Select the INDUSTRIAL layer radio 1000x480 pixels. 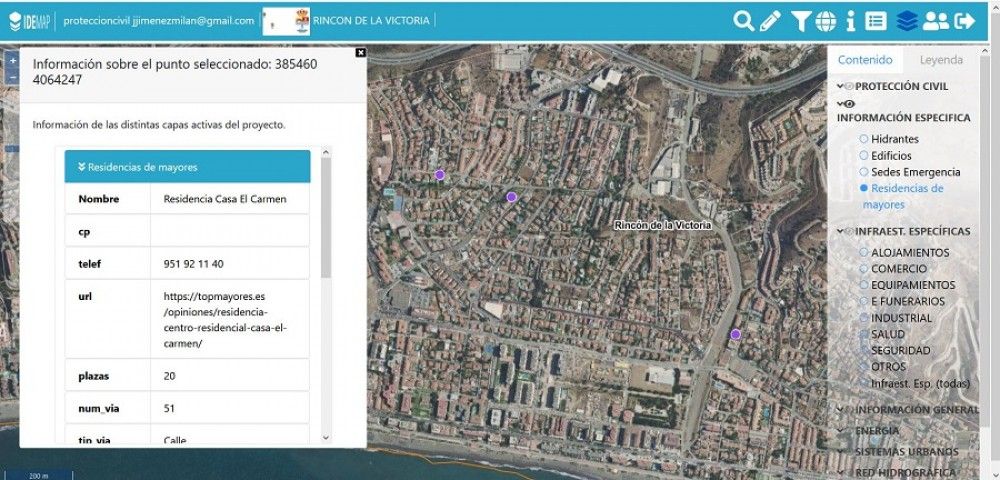pyautogui.click(x=864, y=317)
